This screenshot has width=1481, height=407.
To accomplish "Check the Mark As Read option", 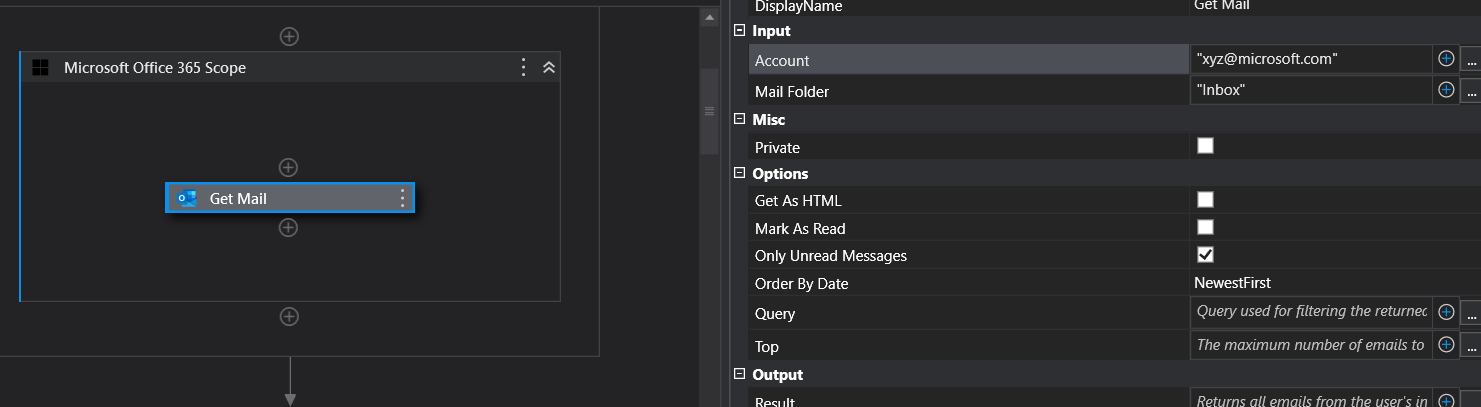I will click(x=1206, y=227).
